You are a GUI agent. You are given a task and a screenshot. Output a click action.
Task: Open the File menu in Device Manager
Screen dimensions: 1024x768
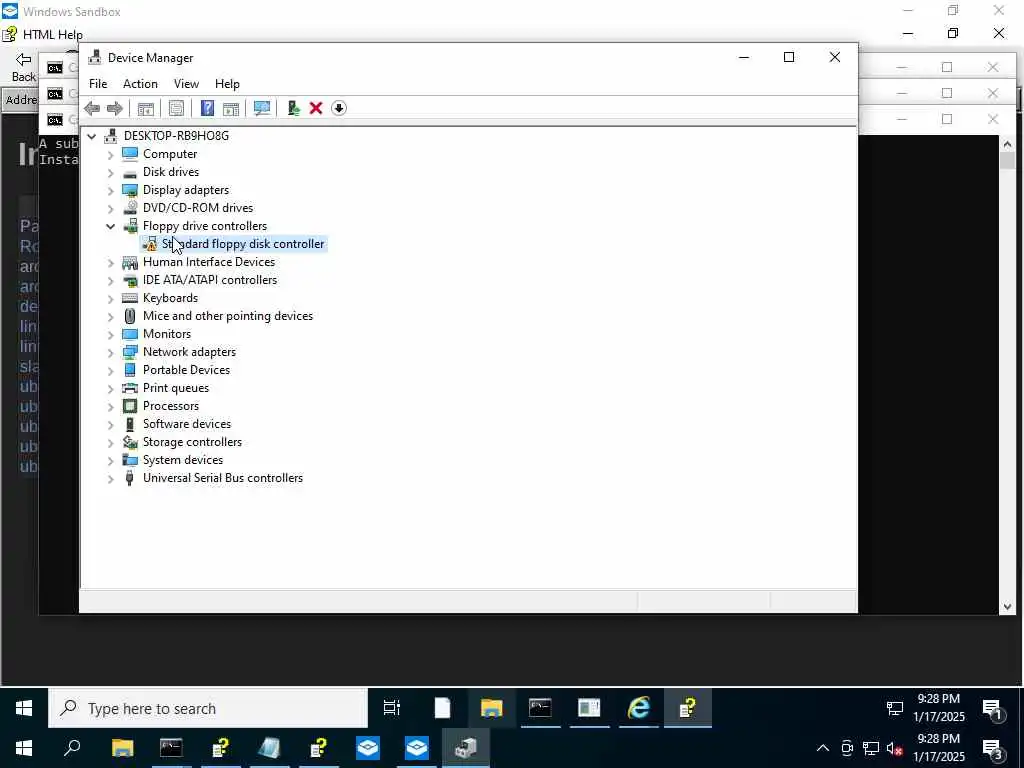(98, 84)
